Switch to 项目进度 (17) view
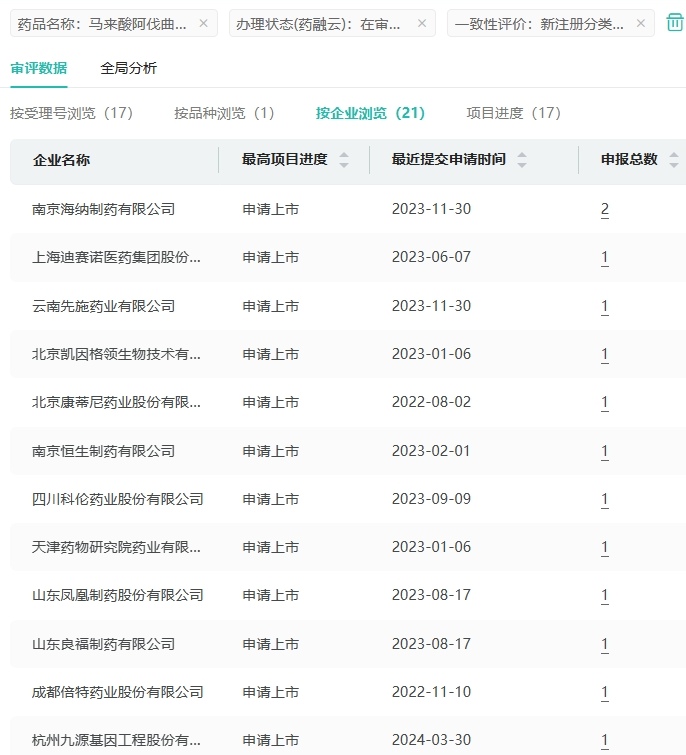686x755 pixels. tap(513, 113)
